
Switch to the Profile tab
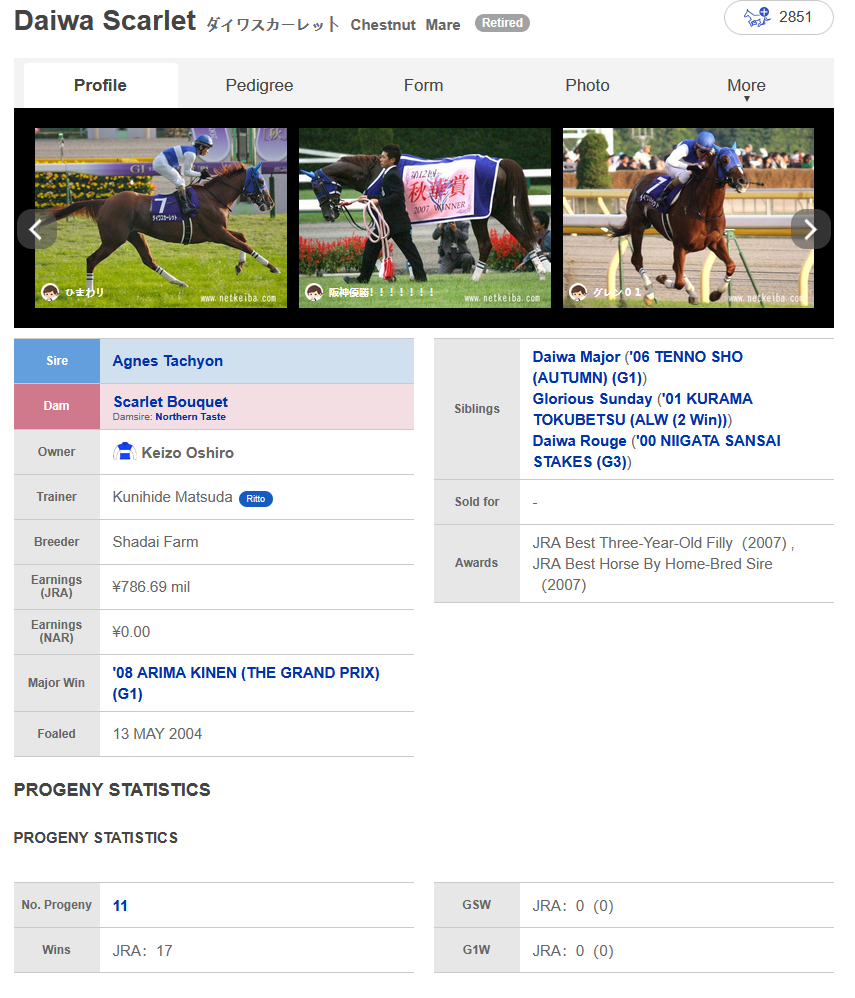101,85
